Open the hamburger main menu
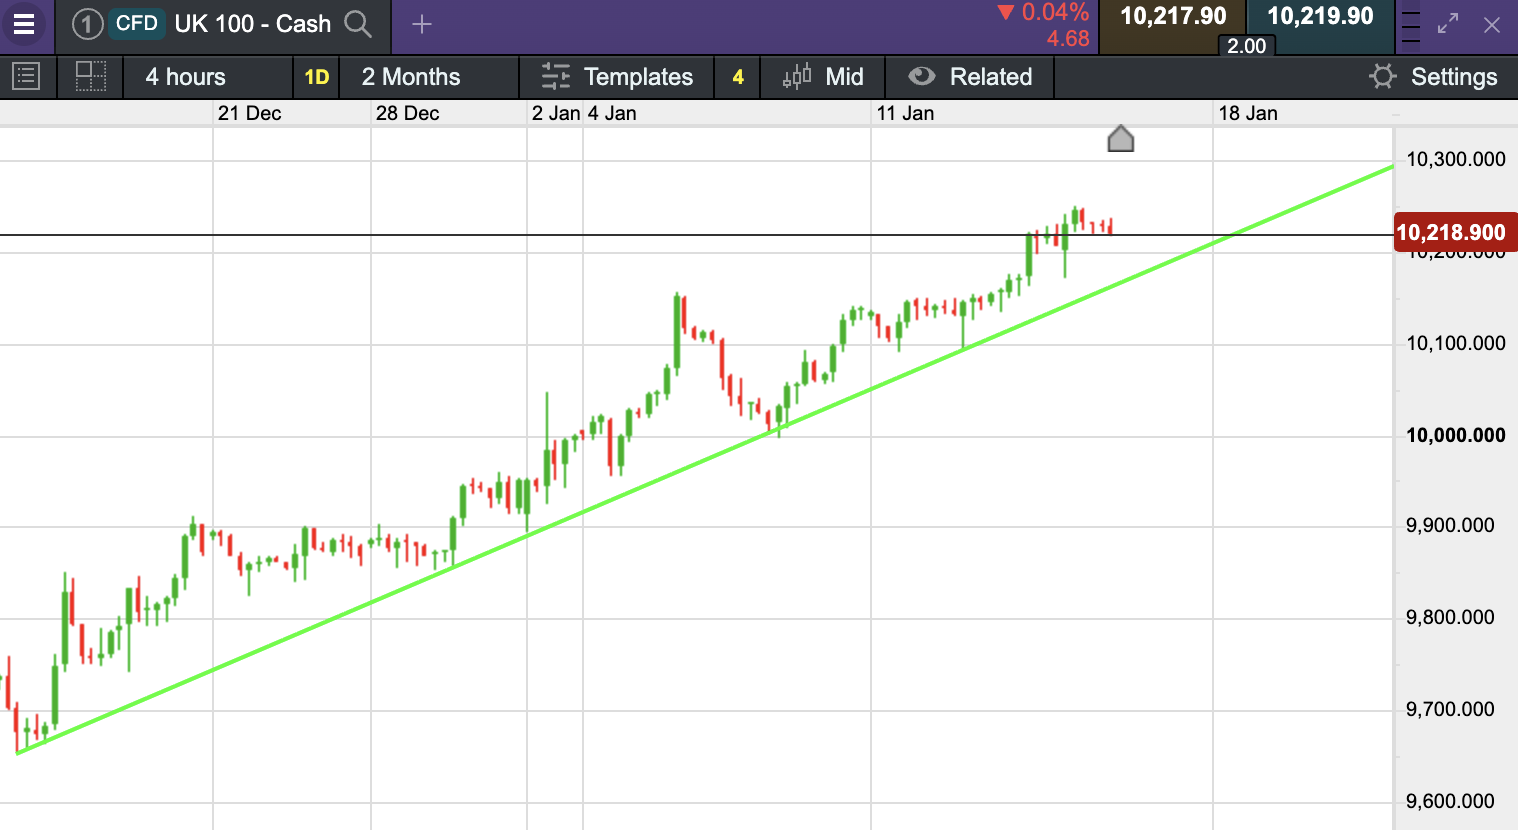This screenshot has width=1518, height=830. point(23,24)
